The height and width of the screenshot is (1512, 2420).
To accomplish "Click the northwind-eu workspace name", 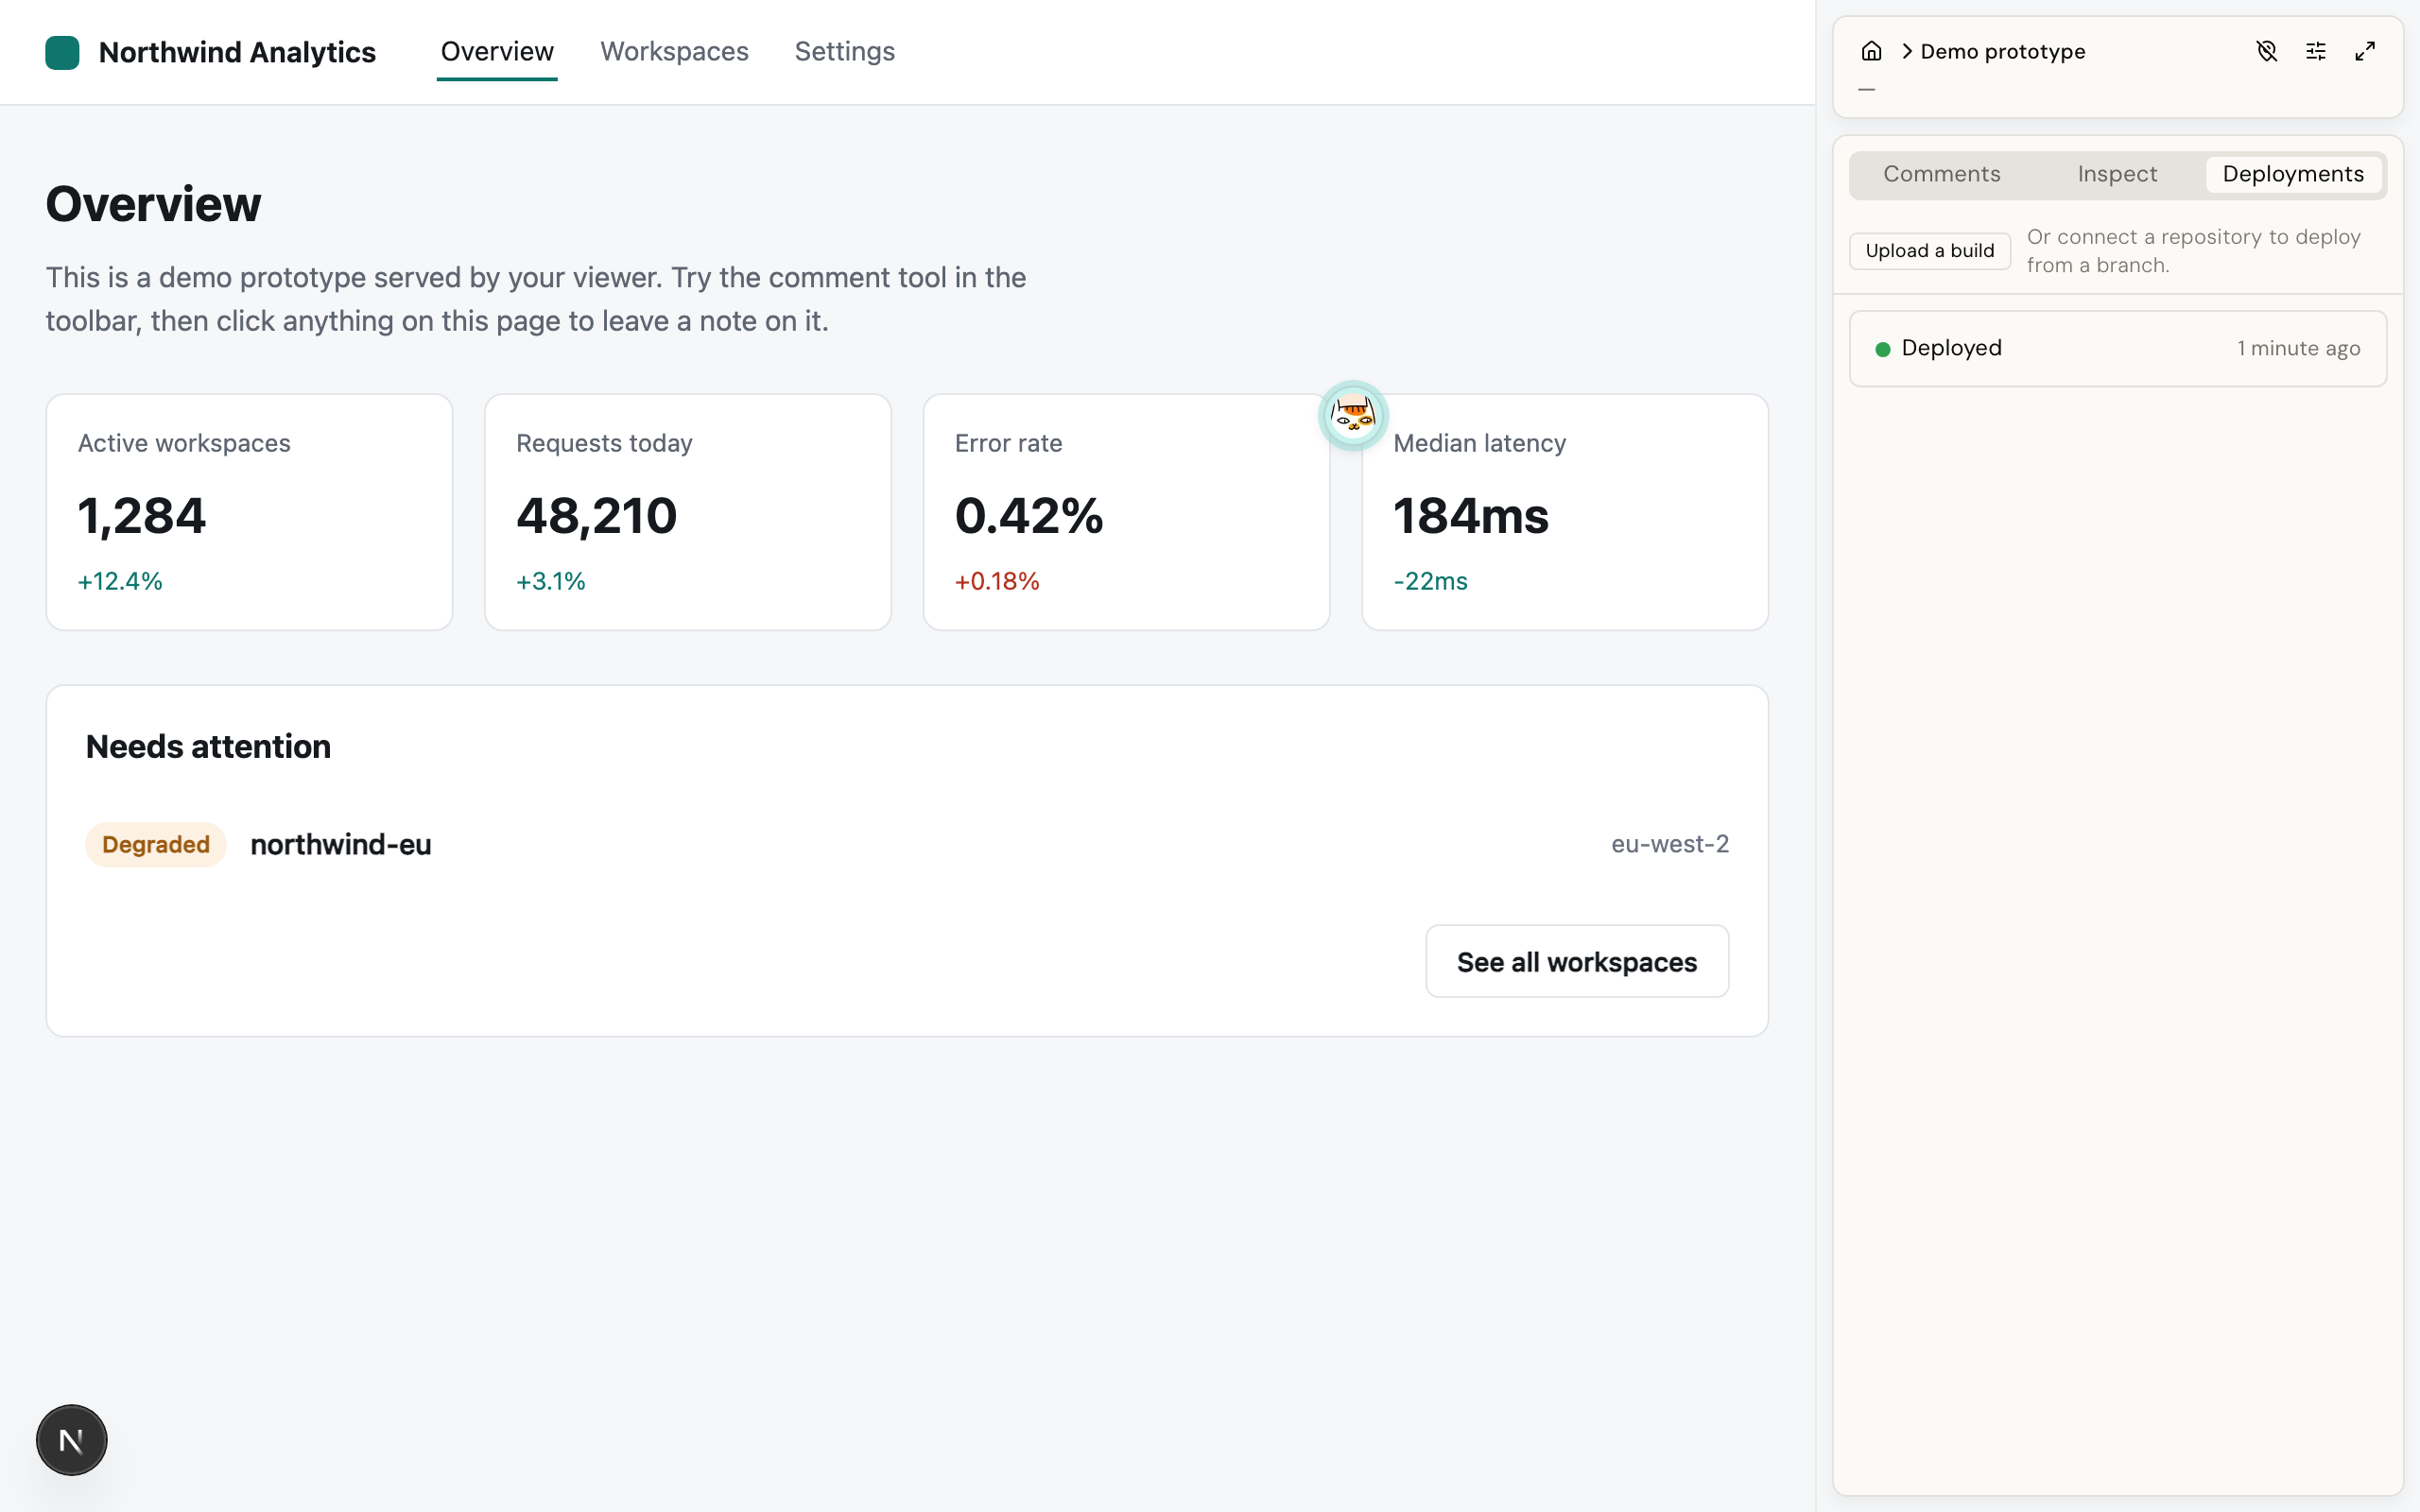I will point(341,845).
